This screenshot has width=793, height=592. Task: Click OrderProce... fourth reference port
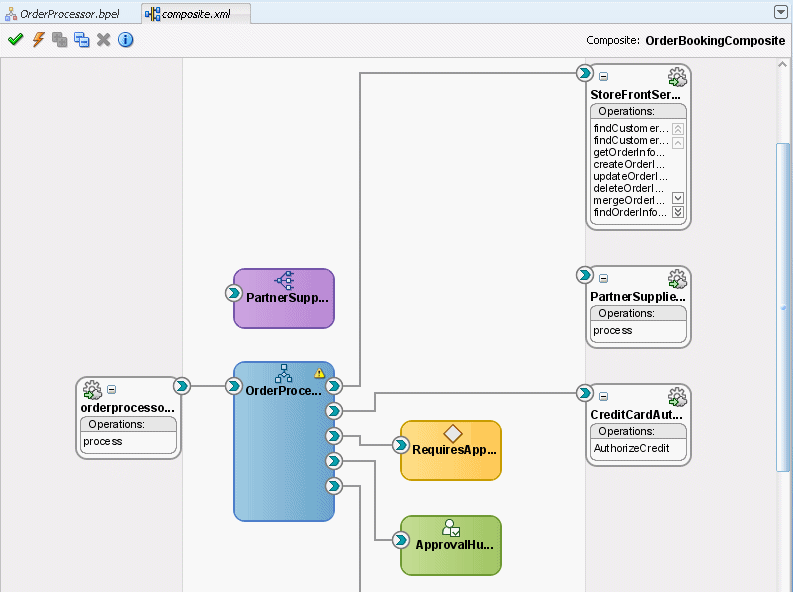[333, 461]
